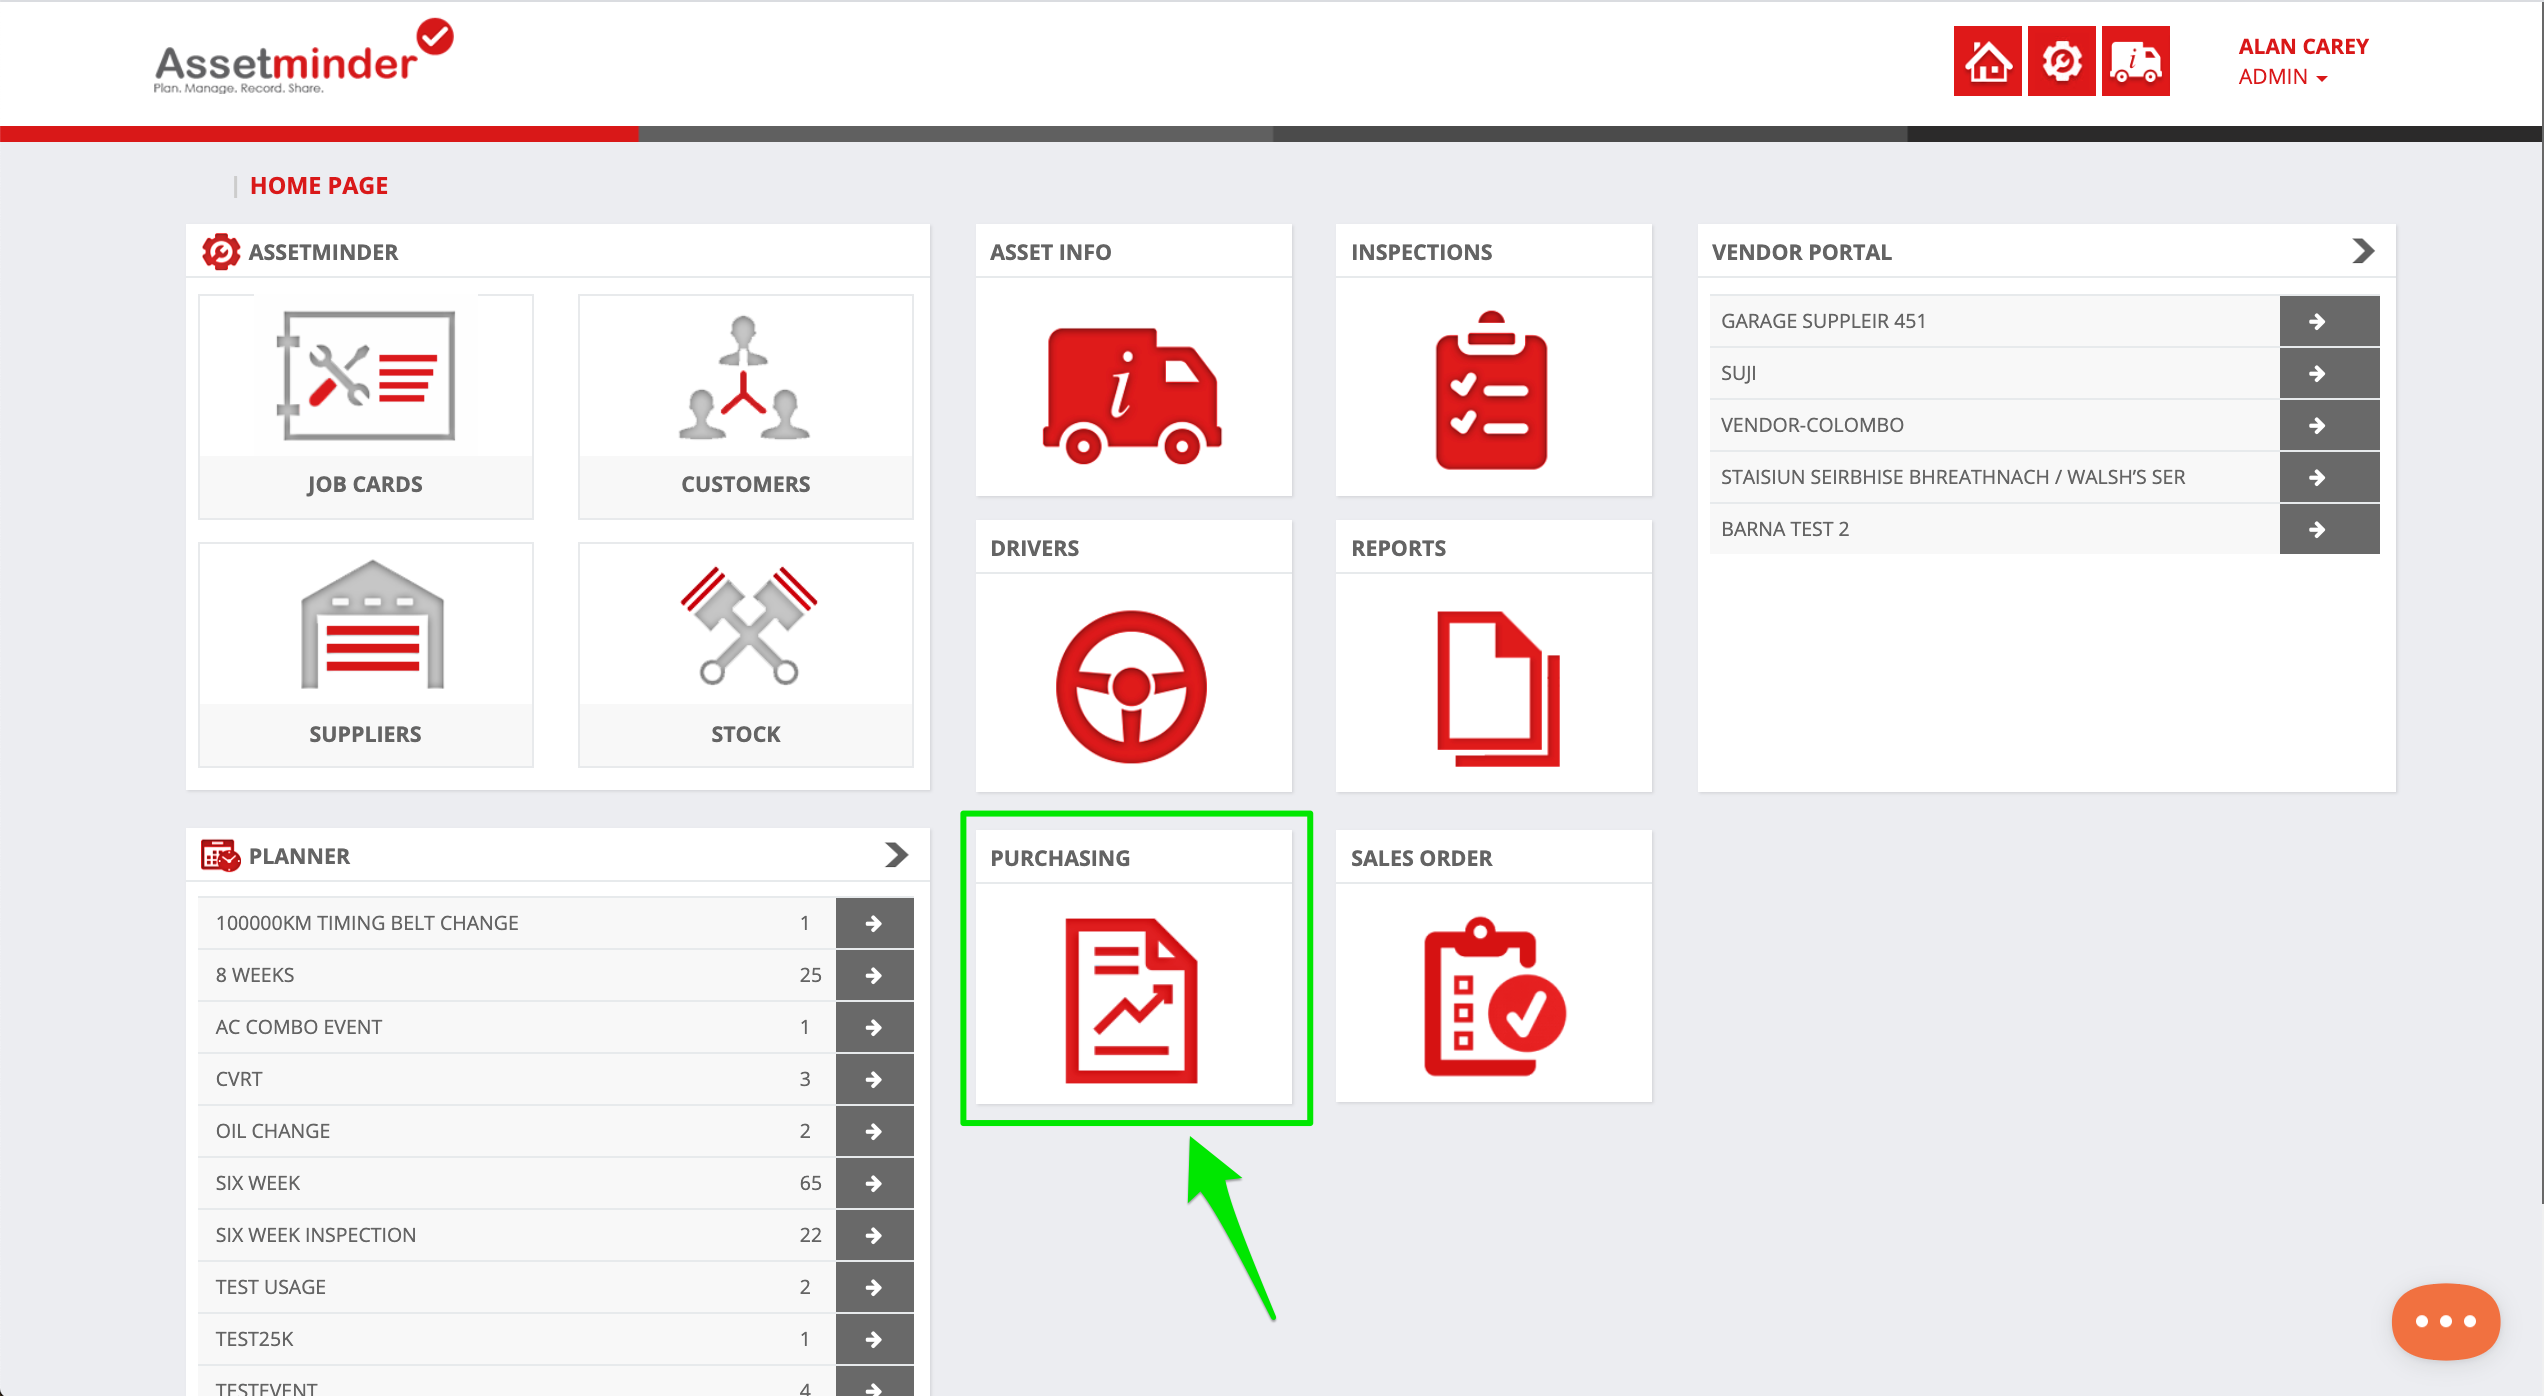The image size is (2544, 1396).
Task: Open Oil Change planner arrow
Action: [874, 1131]
